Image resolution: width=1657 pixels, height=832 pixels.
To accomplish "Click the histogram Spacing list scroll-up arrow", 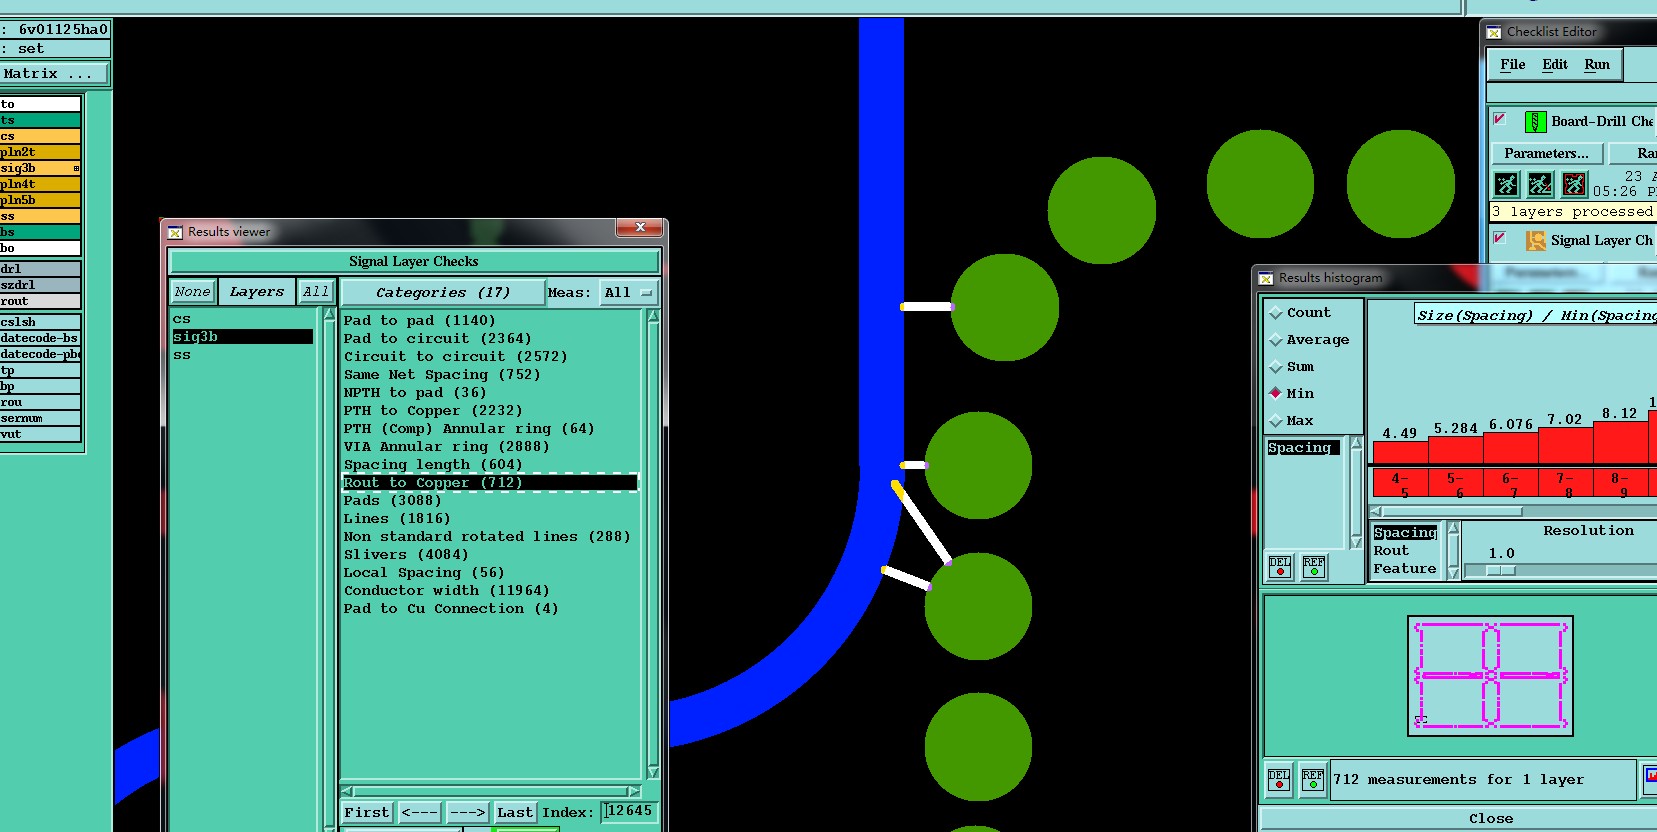I will (1356, 442).
